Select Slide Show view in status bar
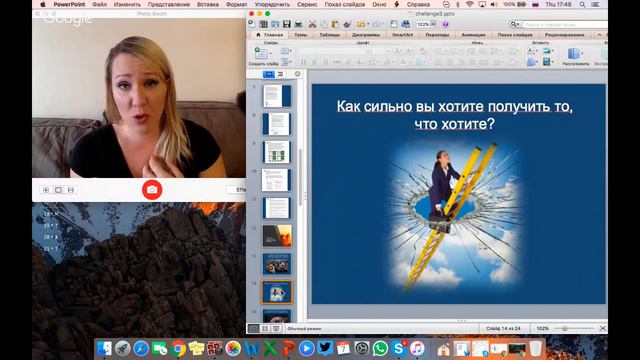The width and height of the screenshot is (640, 360). [276, 329]
